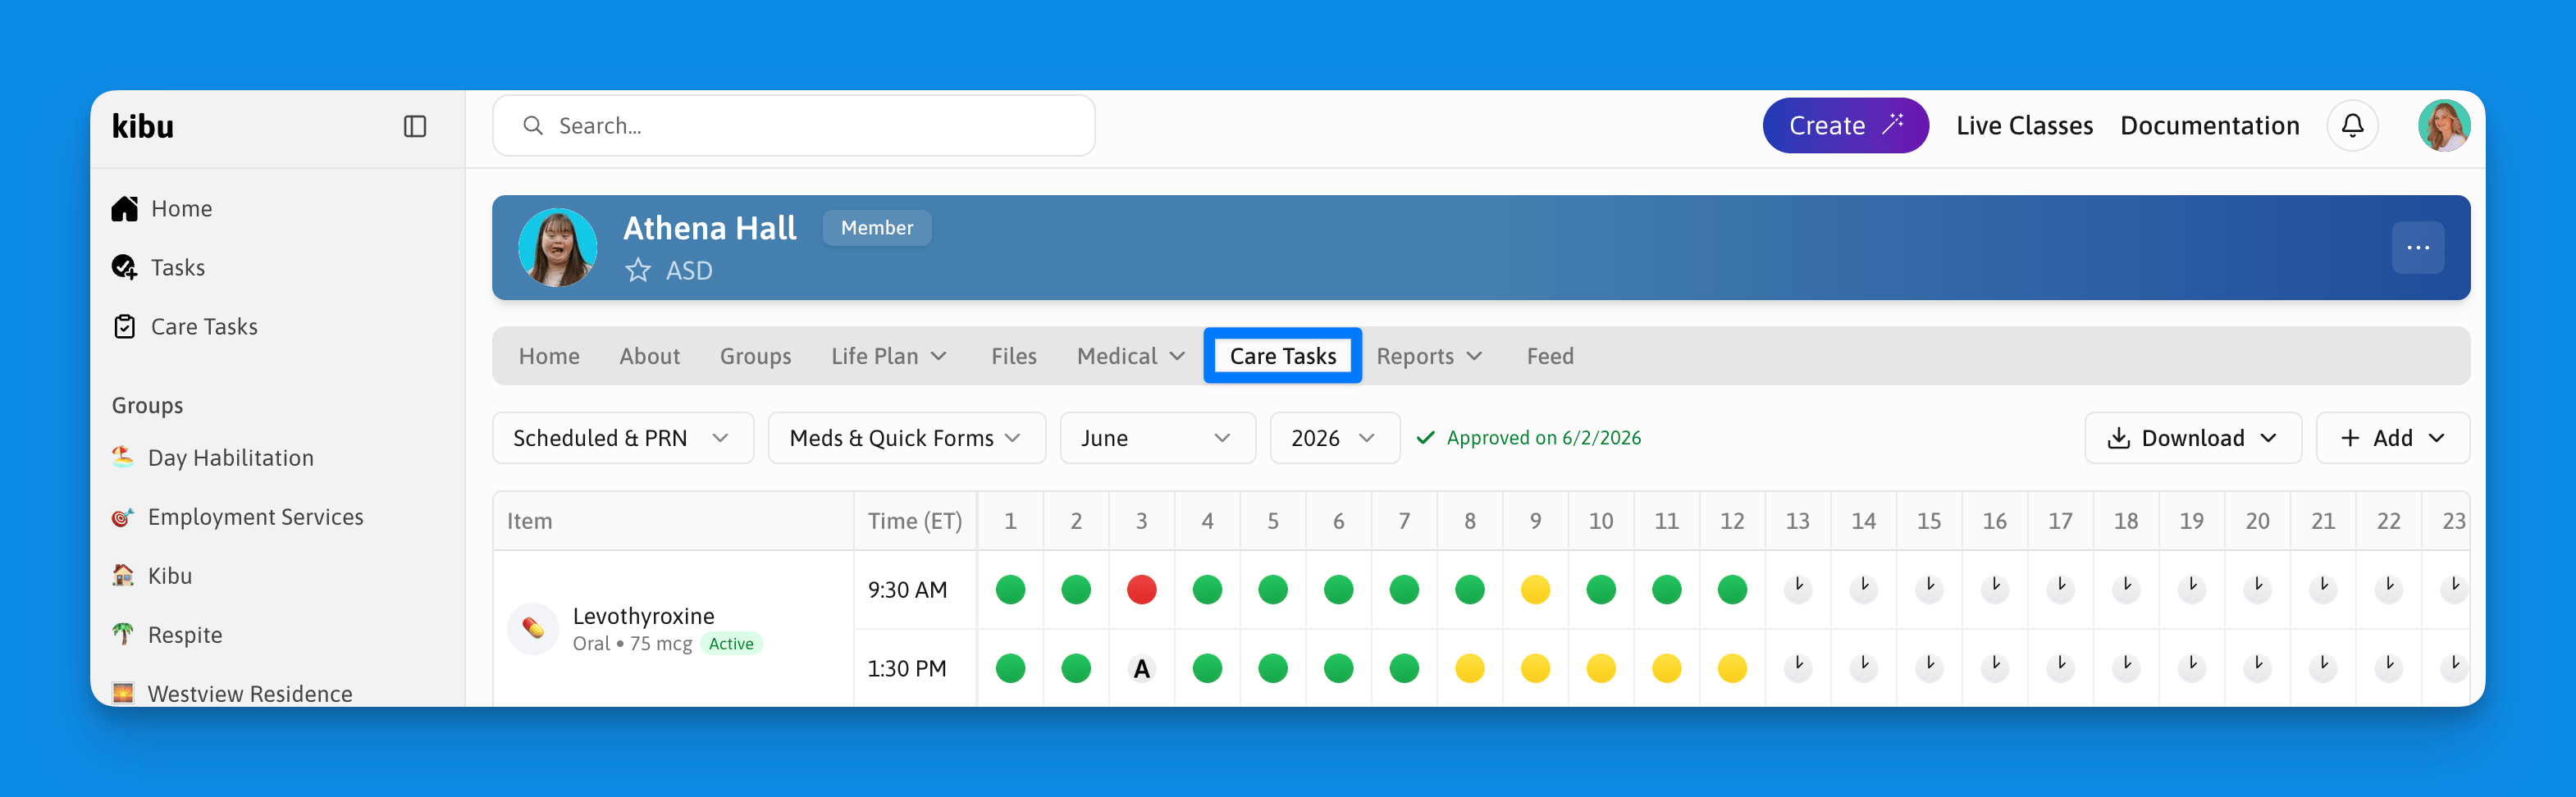Click the kibu logo
This screenshot has height=797, width=2576.
click(143, 126)
